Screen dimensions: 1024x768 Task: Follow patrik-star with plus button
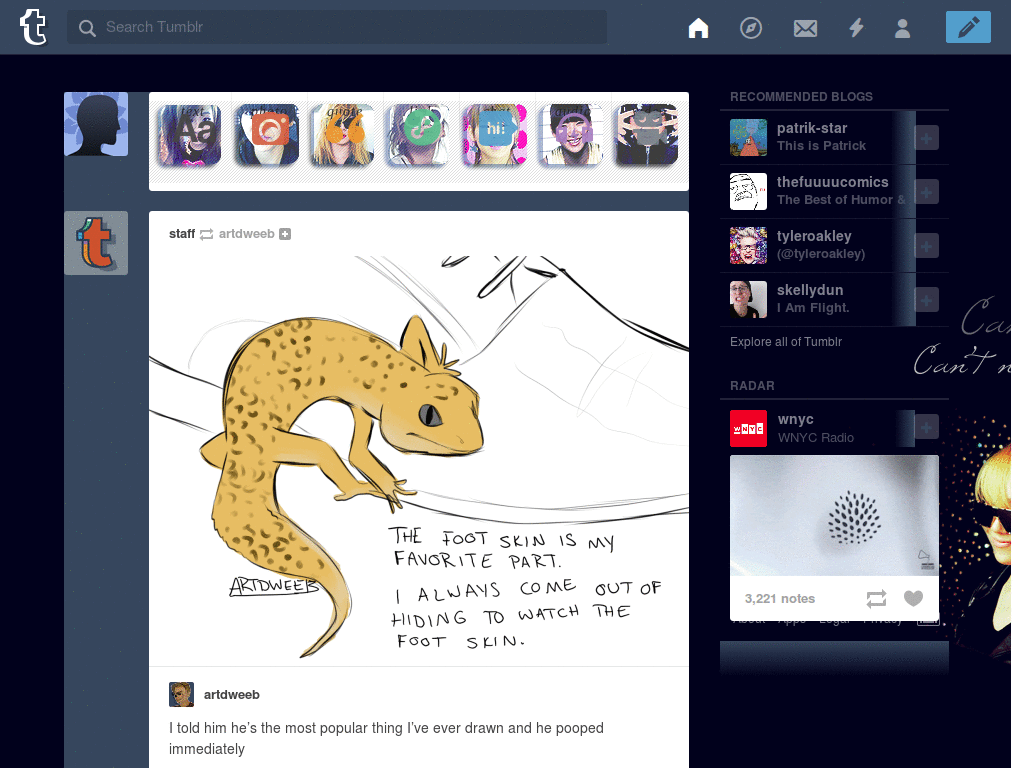click(x=927, y=138)
